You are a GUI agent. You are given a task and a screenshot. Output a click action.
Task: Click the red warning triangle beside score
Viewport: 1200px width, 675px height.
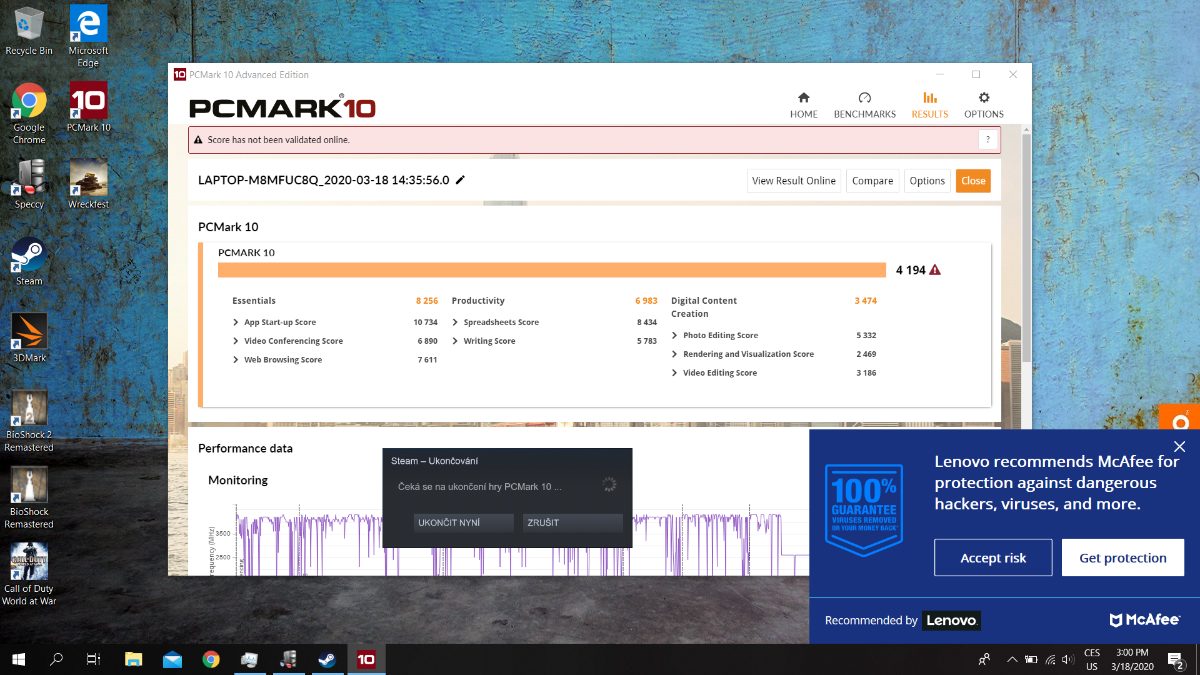[935, 270]
